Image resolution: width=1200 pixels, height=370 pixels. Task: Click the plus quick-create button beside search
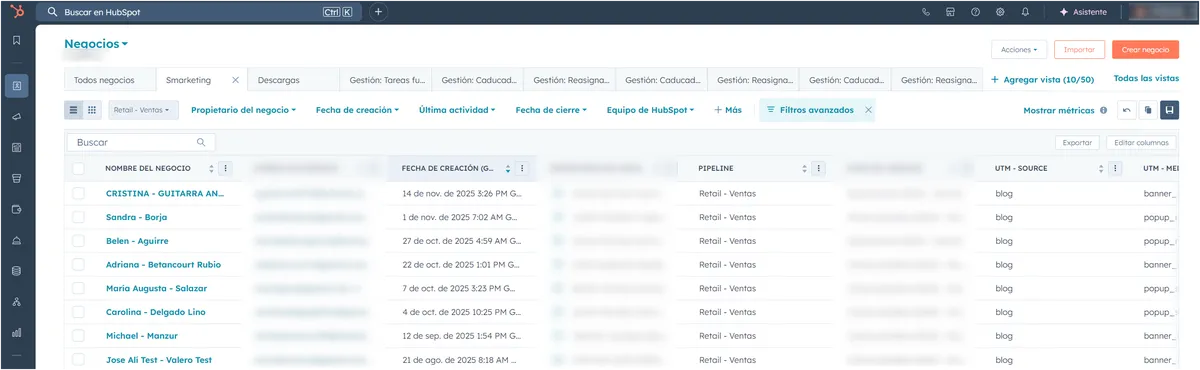[378, 12]
